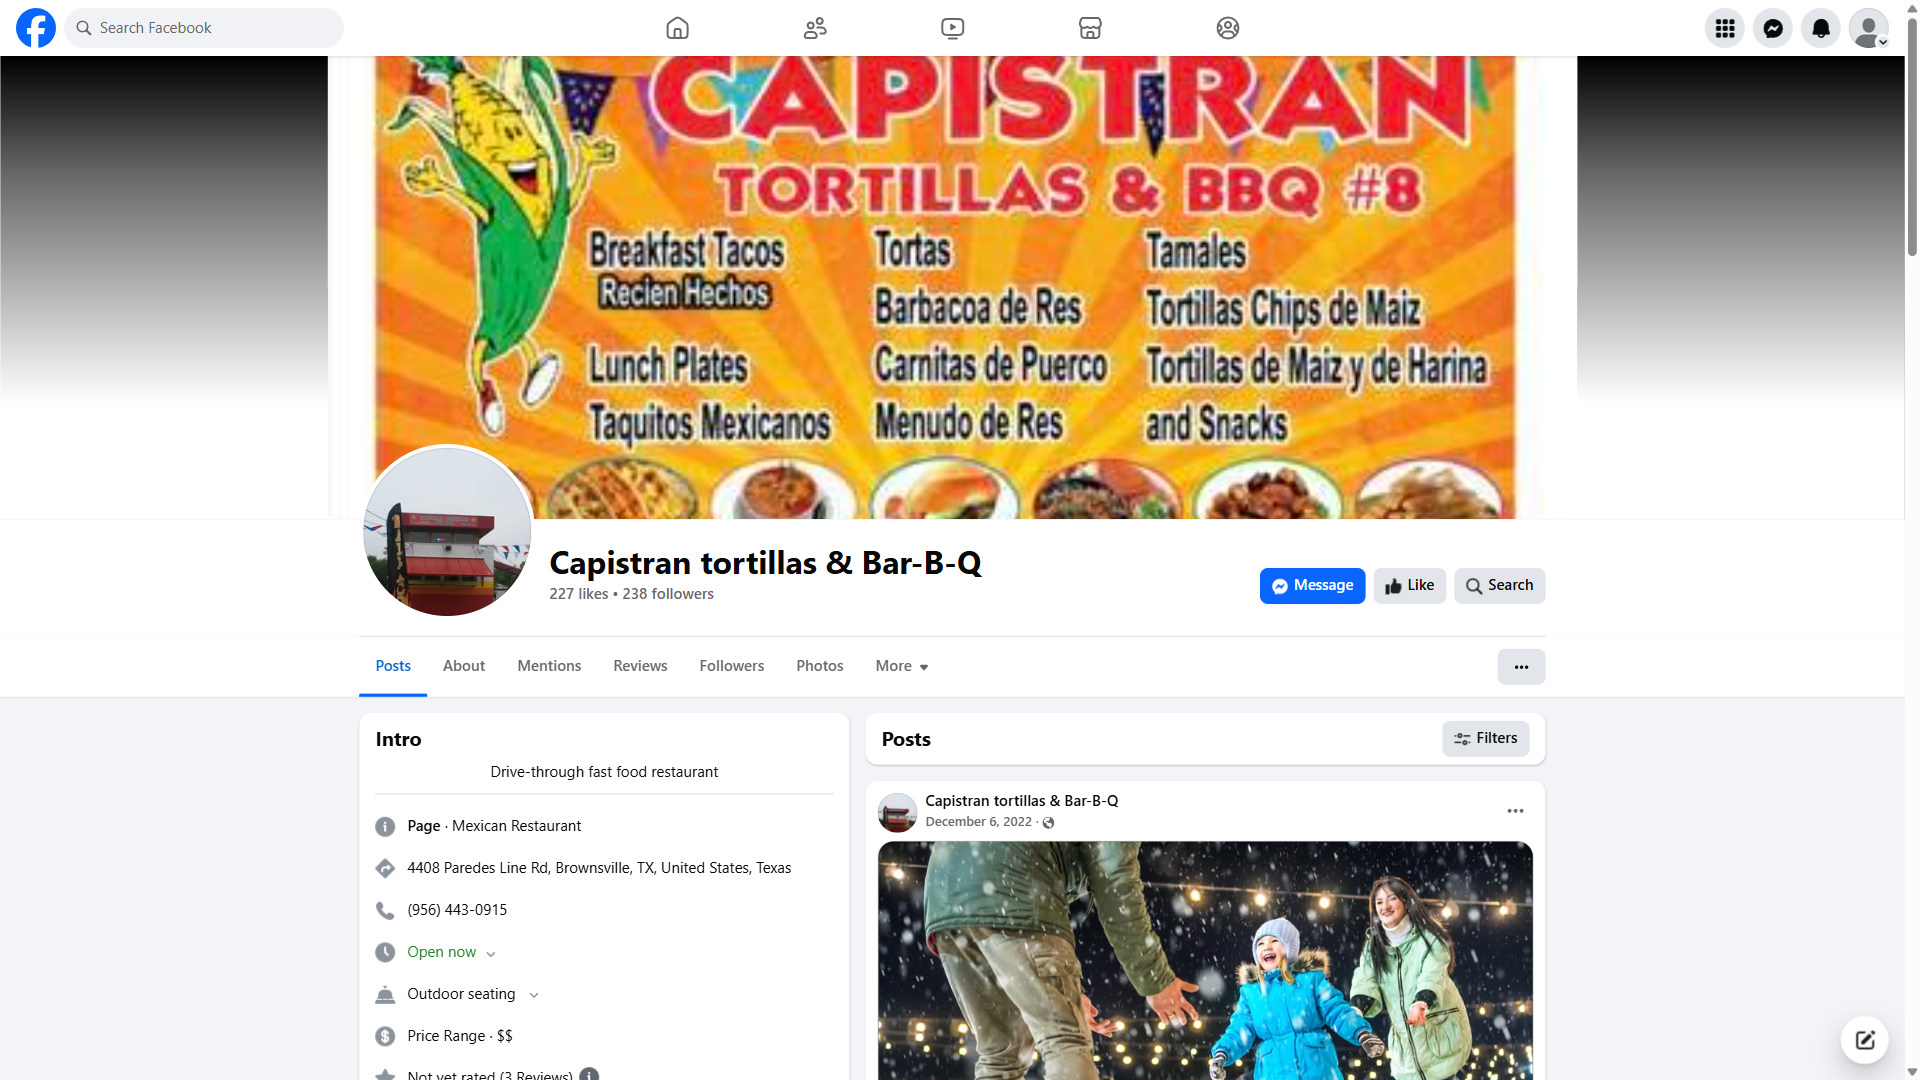The height and width of the screenshot is (1080, 1920).
Task: Open the Groups icon in top navigation
Action: (x=1228, y=28)
